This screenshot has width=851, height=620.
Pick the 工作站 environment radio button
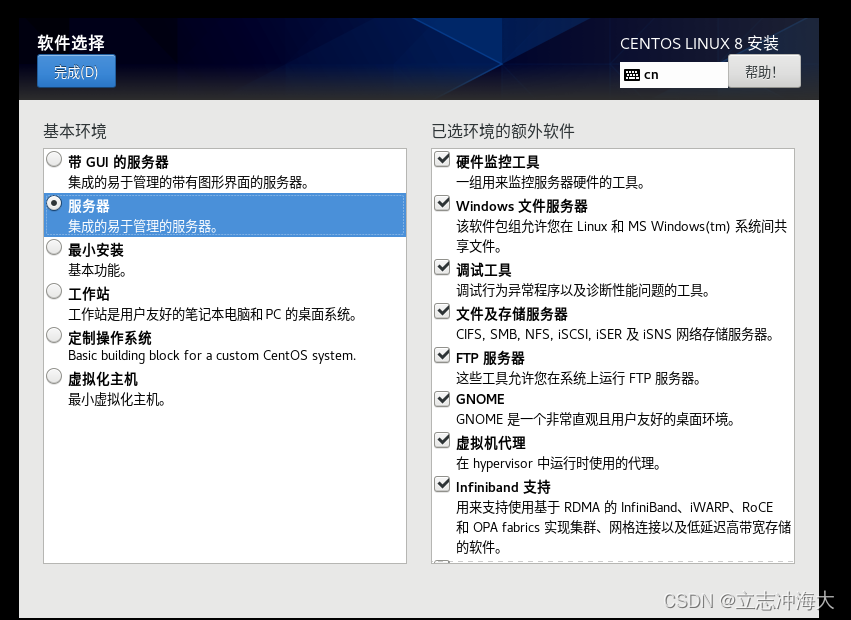(54, 291)
